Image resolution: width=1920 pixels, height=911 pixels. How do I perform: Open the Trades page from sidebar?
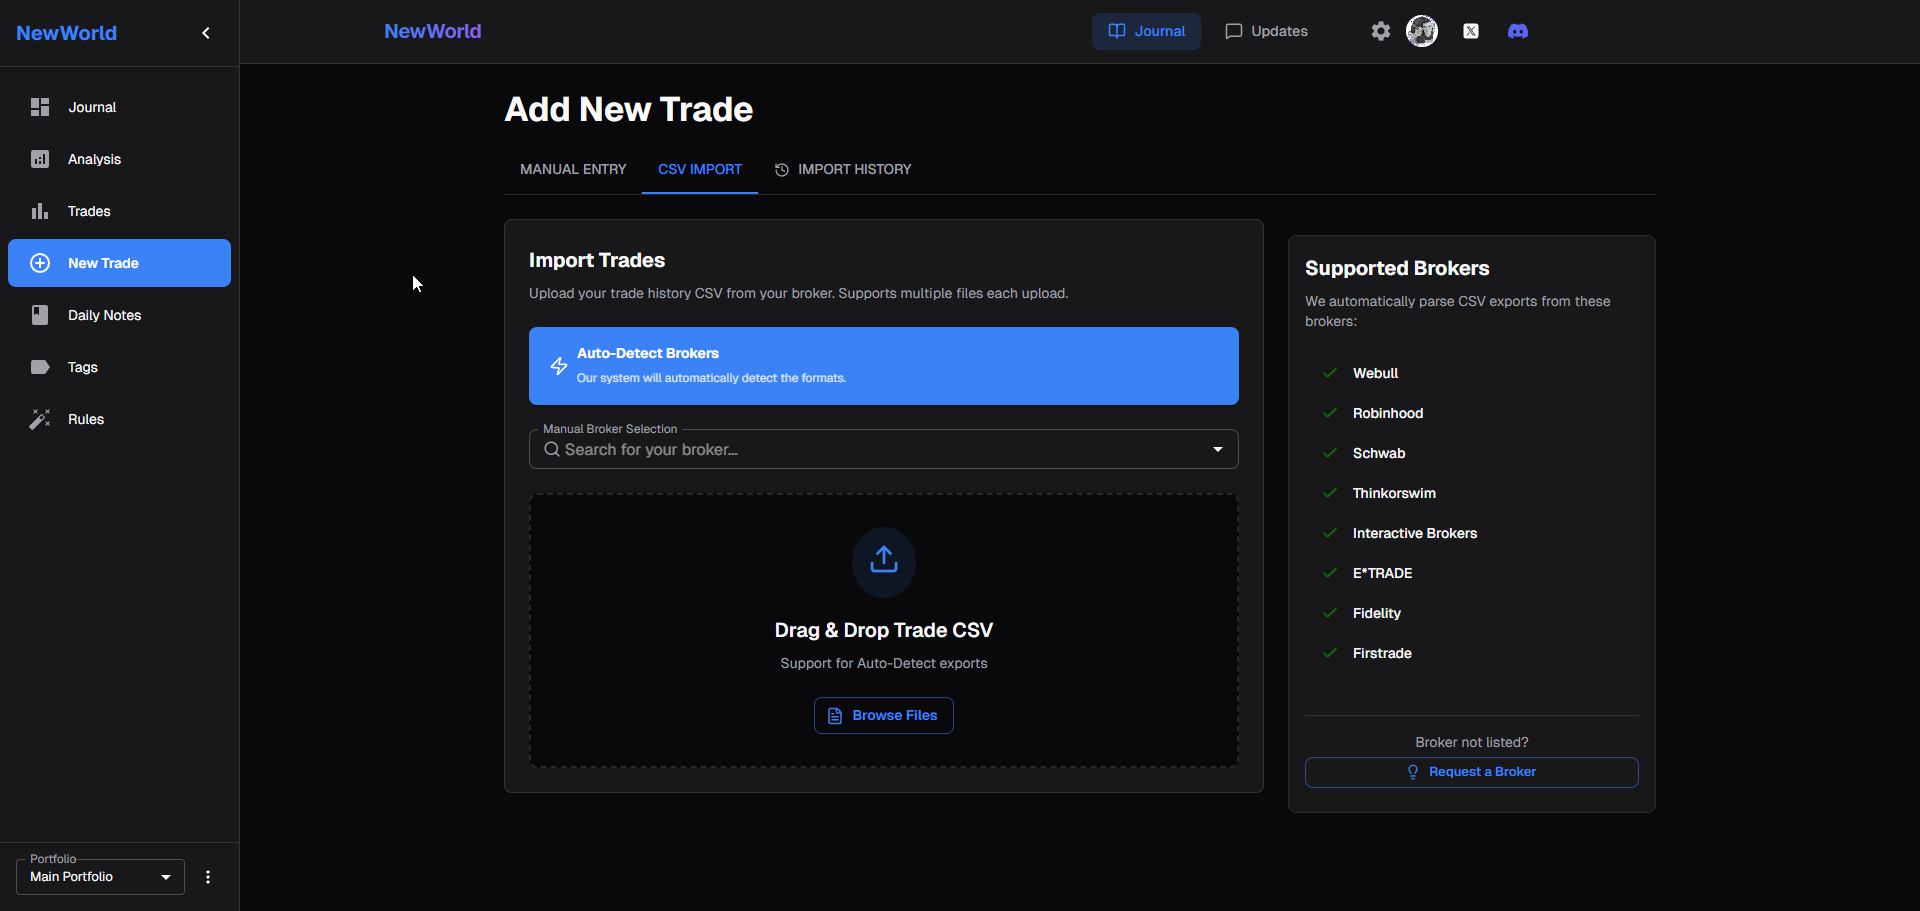coord(88,211)
